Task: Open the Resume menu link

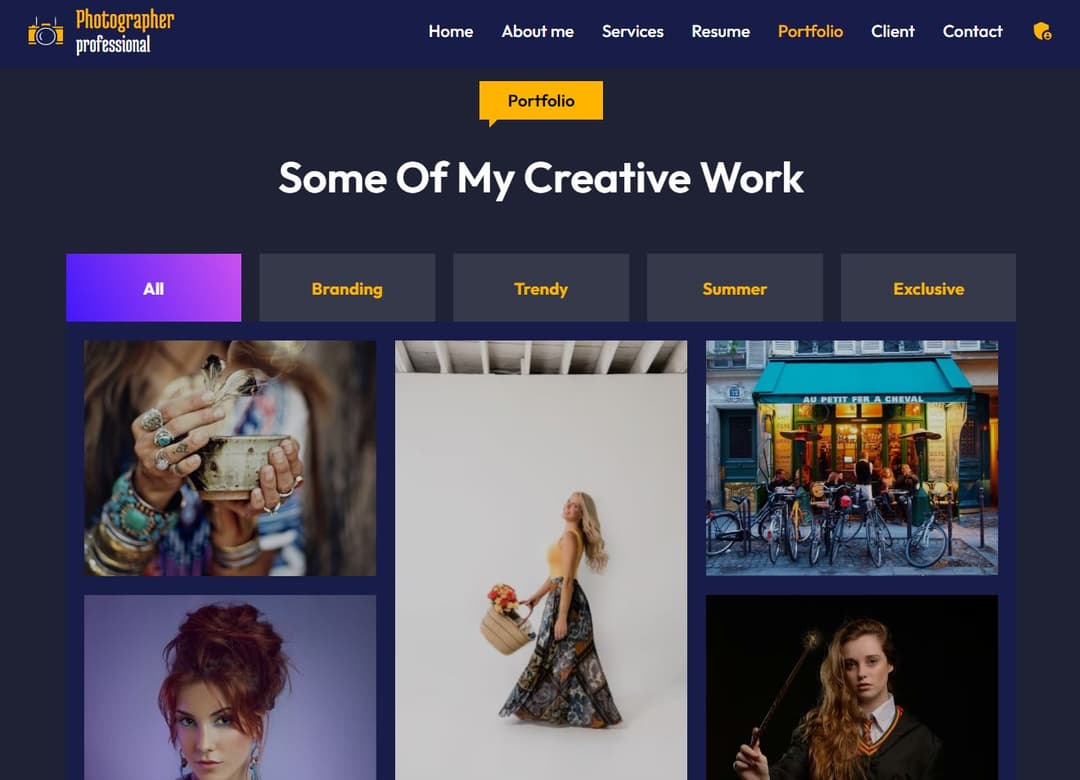Action: [720, 32]
